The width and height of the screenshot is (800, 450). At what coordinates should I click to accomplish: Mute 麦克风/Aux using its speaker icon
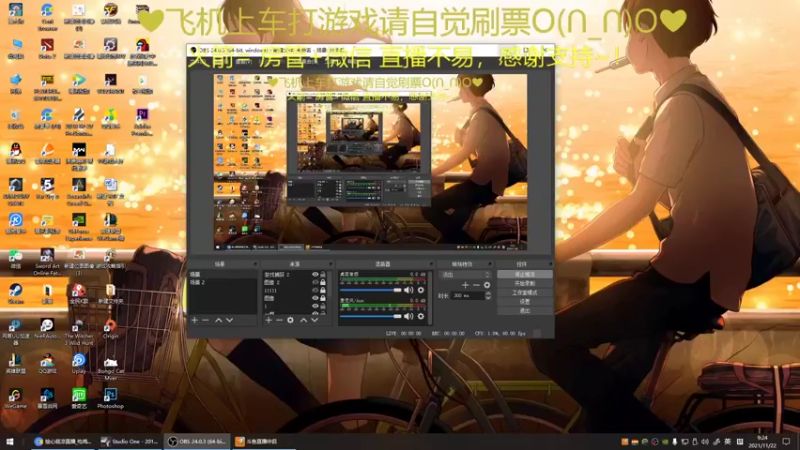coord(408,316)
